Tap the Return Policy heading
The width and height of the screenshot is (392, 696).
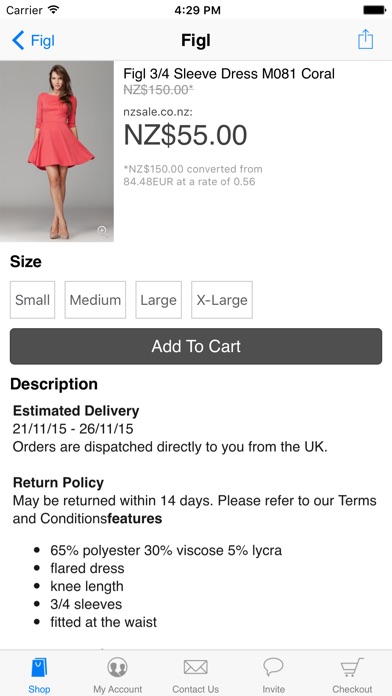(x=58, y=482)
